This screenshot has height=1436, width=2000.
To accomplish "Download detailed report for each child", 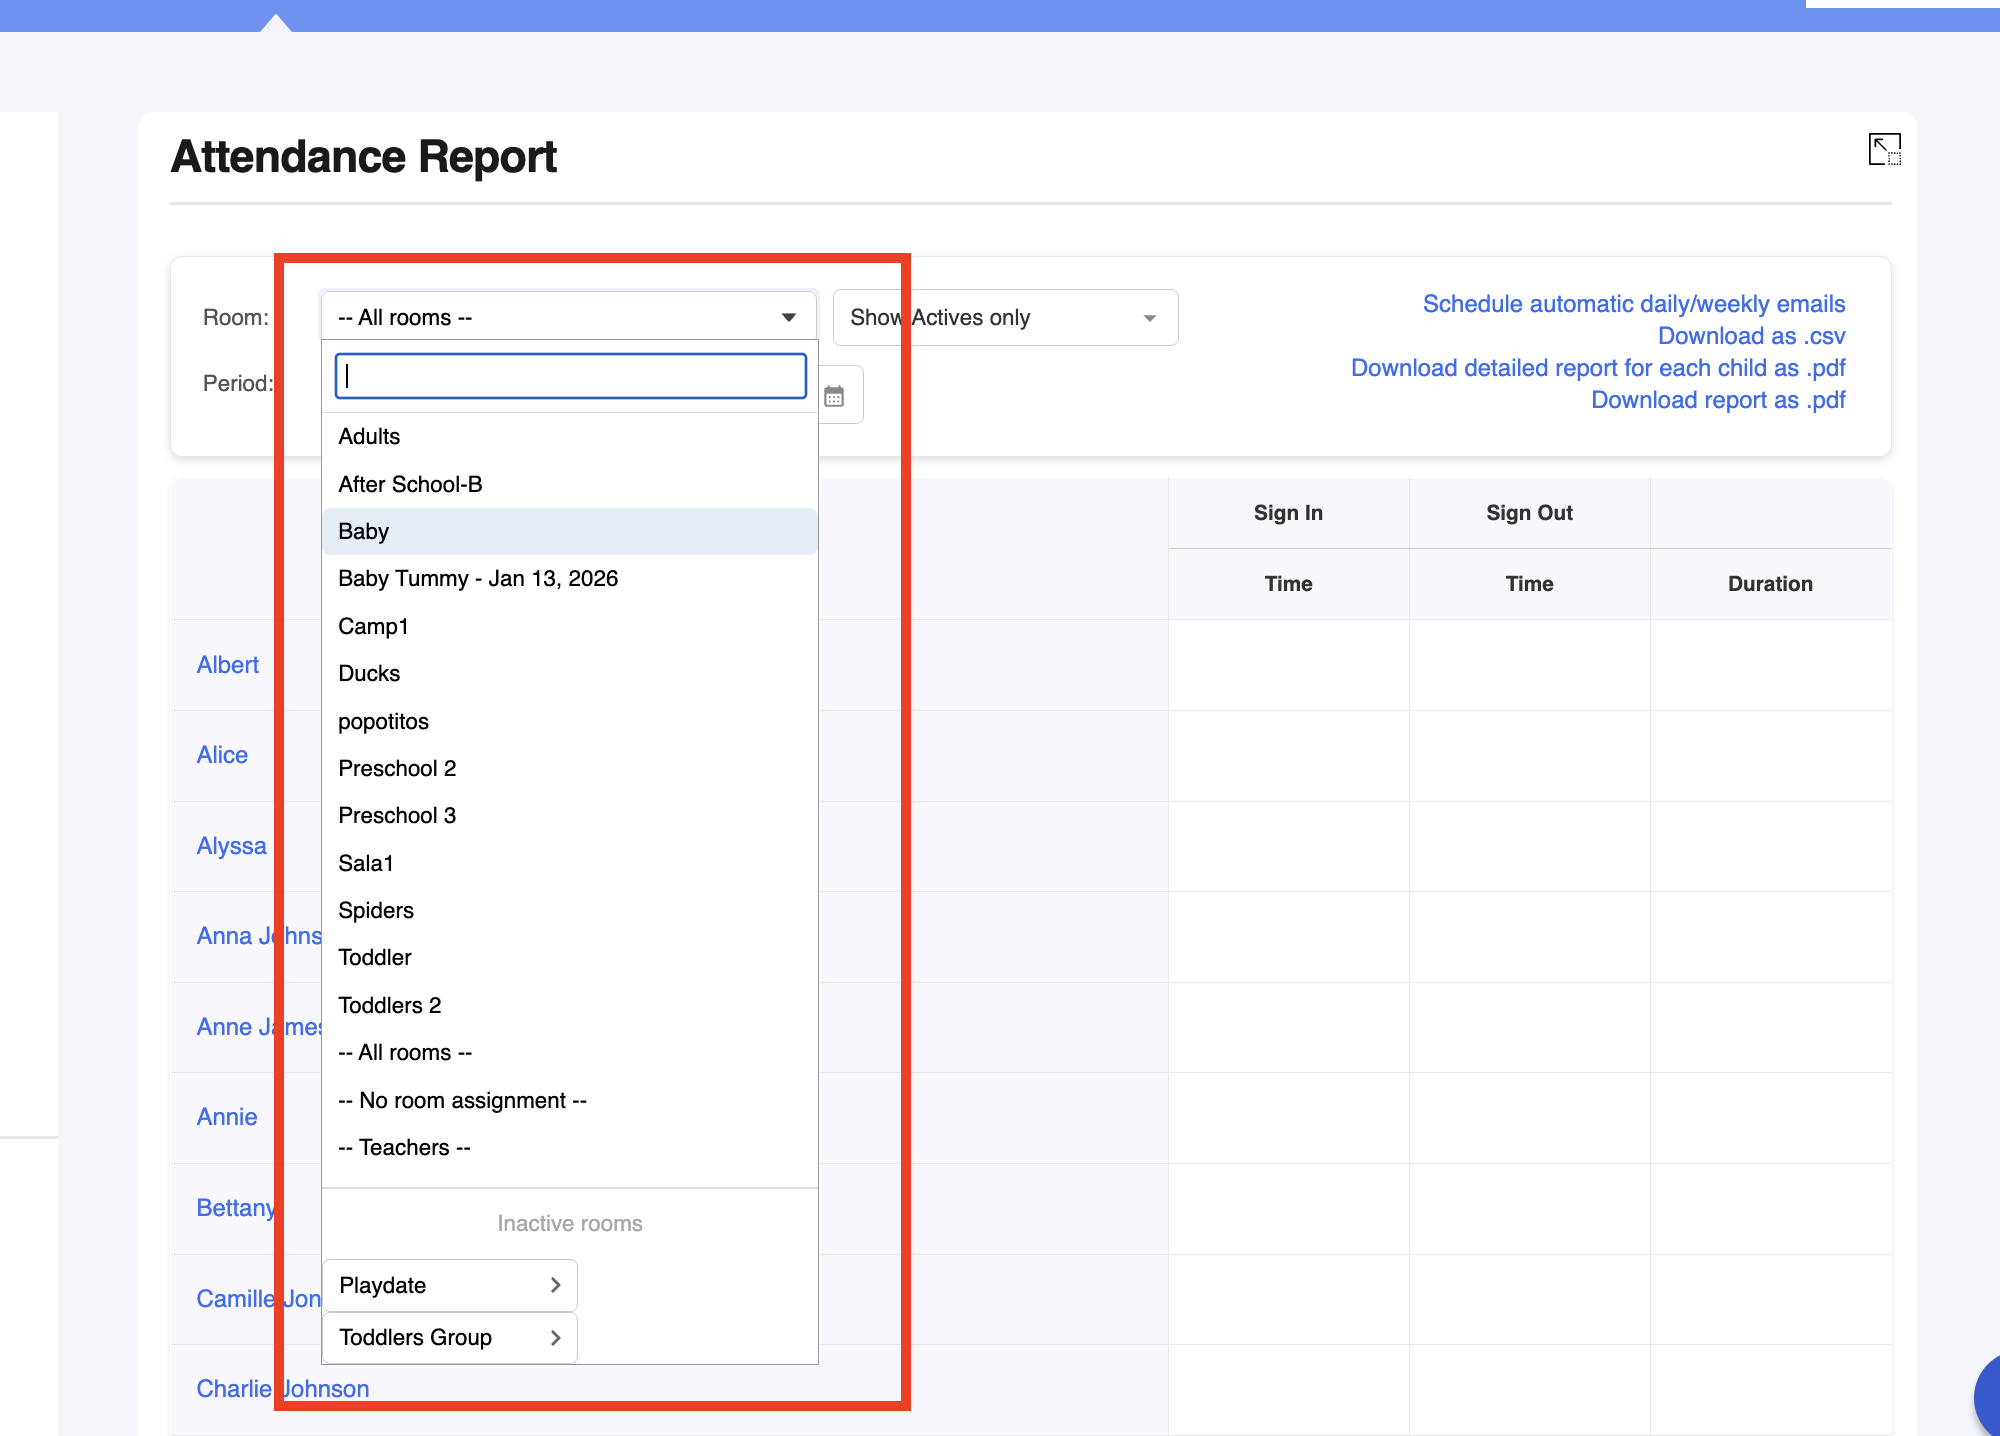I will coord(1597,368).
